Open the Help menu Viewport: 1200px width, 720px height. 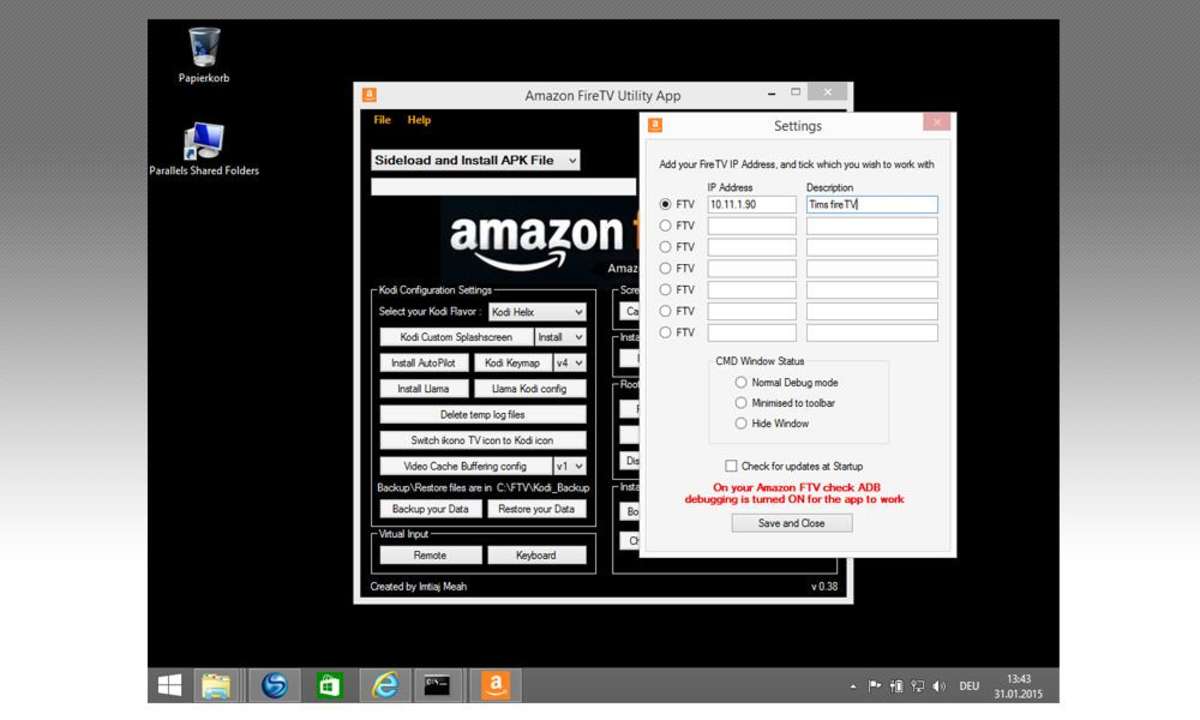point(419,120)
